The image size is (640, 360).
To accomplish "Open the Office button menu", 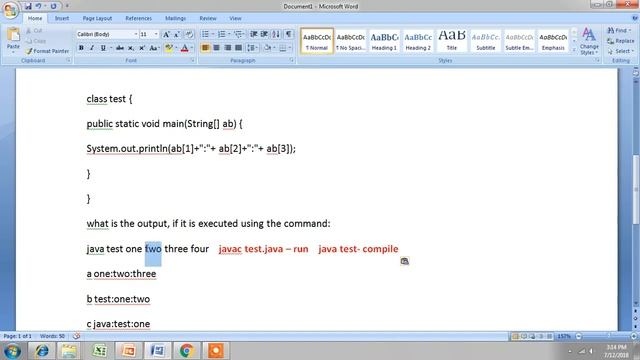I will tap(11, 10).
